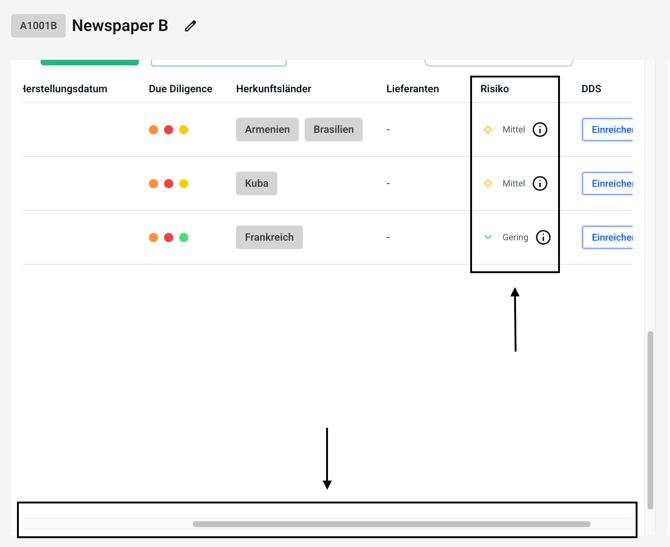Screen dimensions: 670x547
Task: Click yellow diamond risk icon in Kuba row
Action: pyautogui.click(x=488, y=184)
